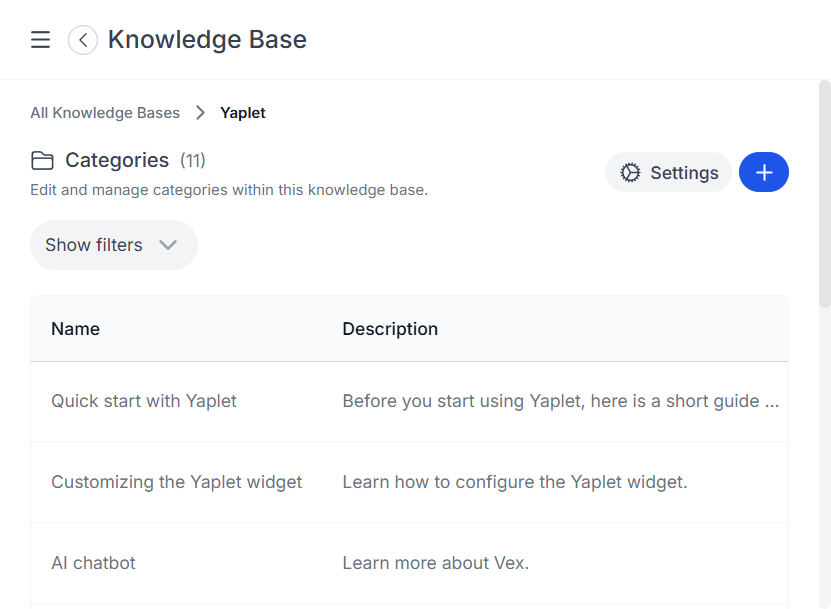831x609 pixels.
Task: Expand the Show filters dropdown
Action: [x=113, y=245]
